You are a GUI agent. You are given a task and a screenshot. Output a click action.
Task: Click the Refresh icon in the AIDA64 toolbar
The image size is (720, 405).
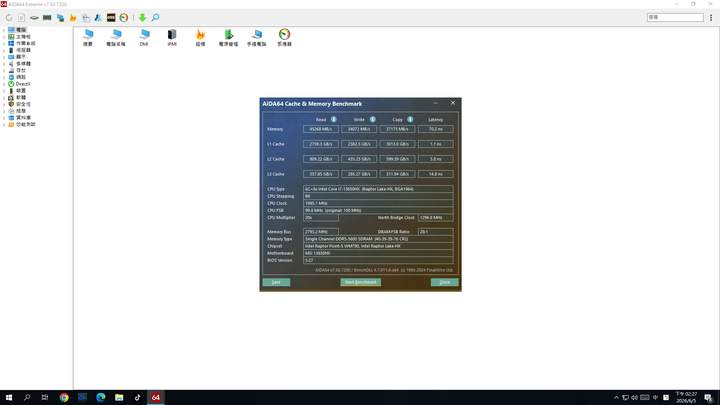[9, 17]
